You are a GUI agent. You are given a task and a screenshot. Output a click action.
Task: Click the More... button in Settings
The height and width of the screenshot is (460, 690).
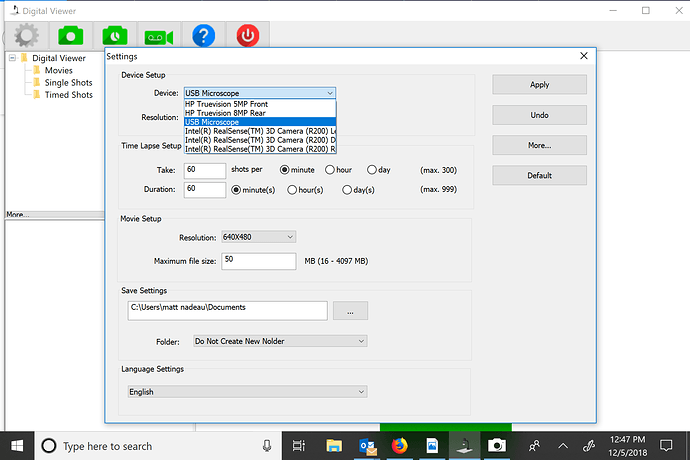coord(540,145)
